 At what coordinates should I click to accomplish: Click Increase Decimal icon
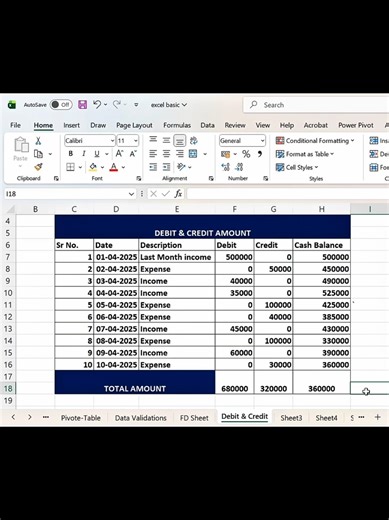click(225, 167)
